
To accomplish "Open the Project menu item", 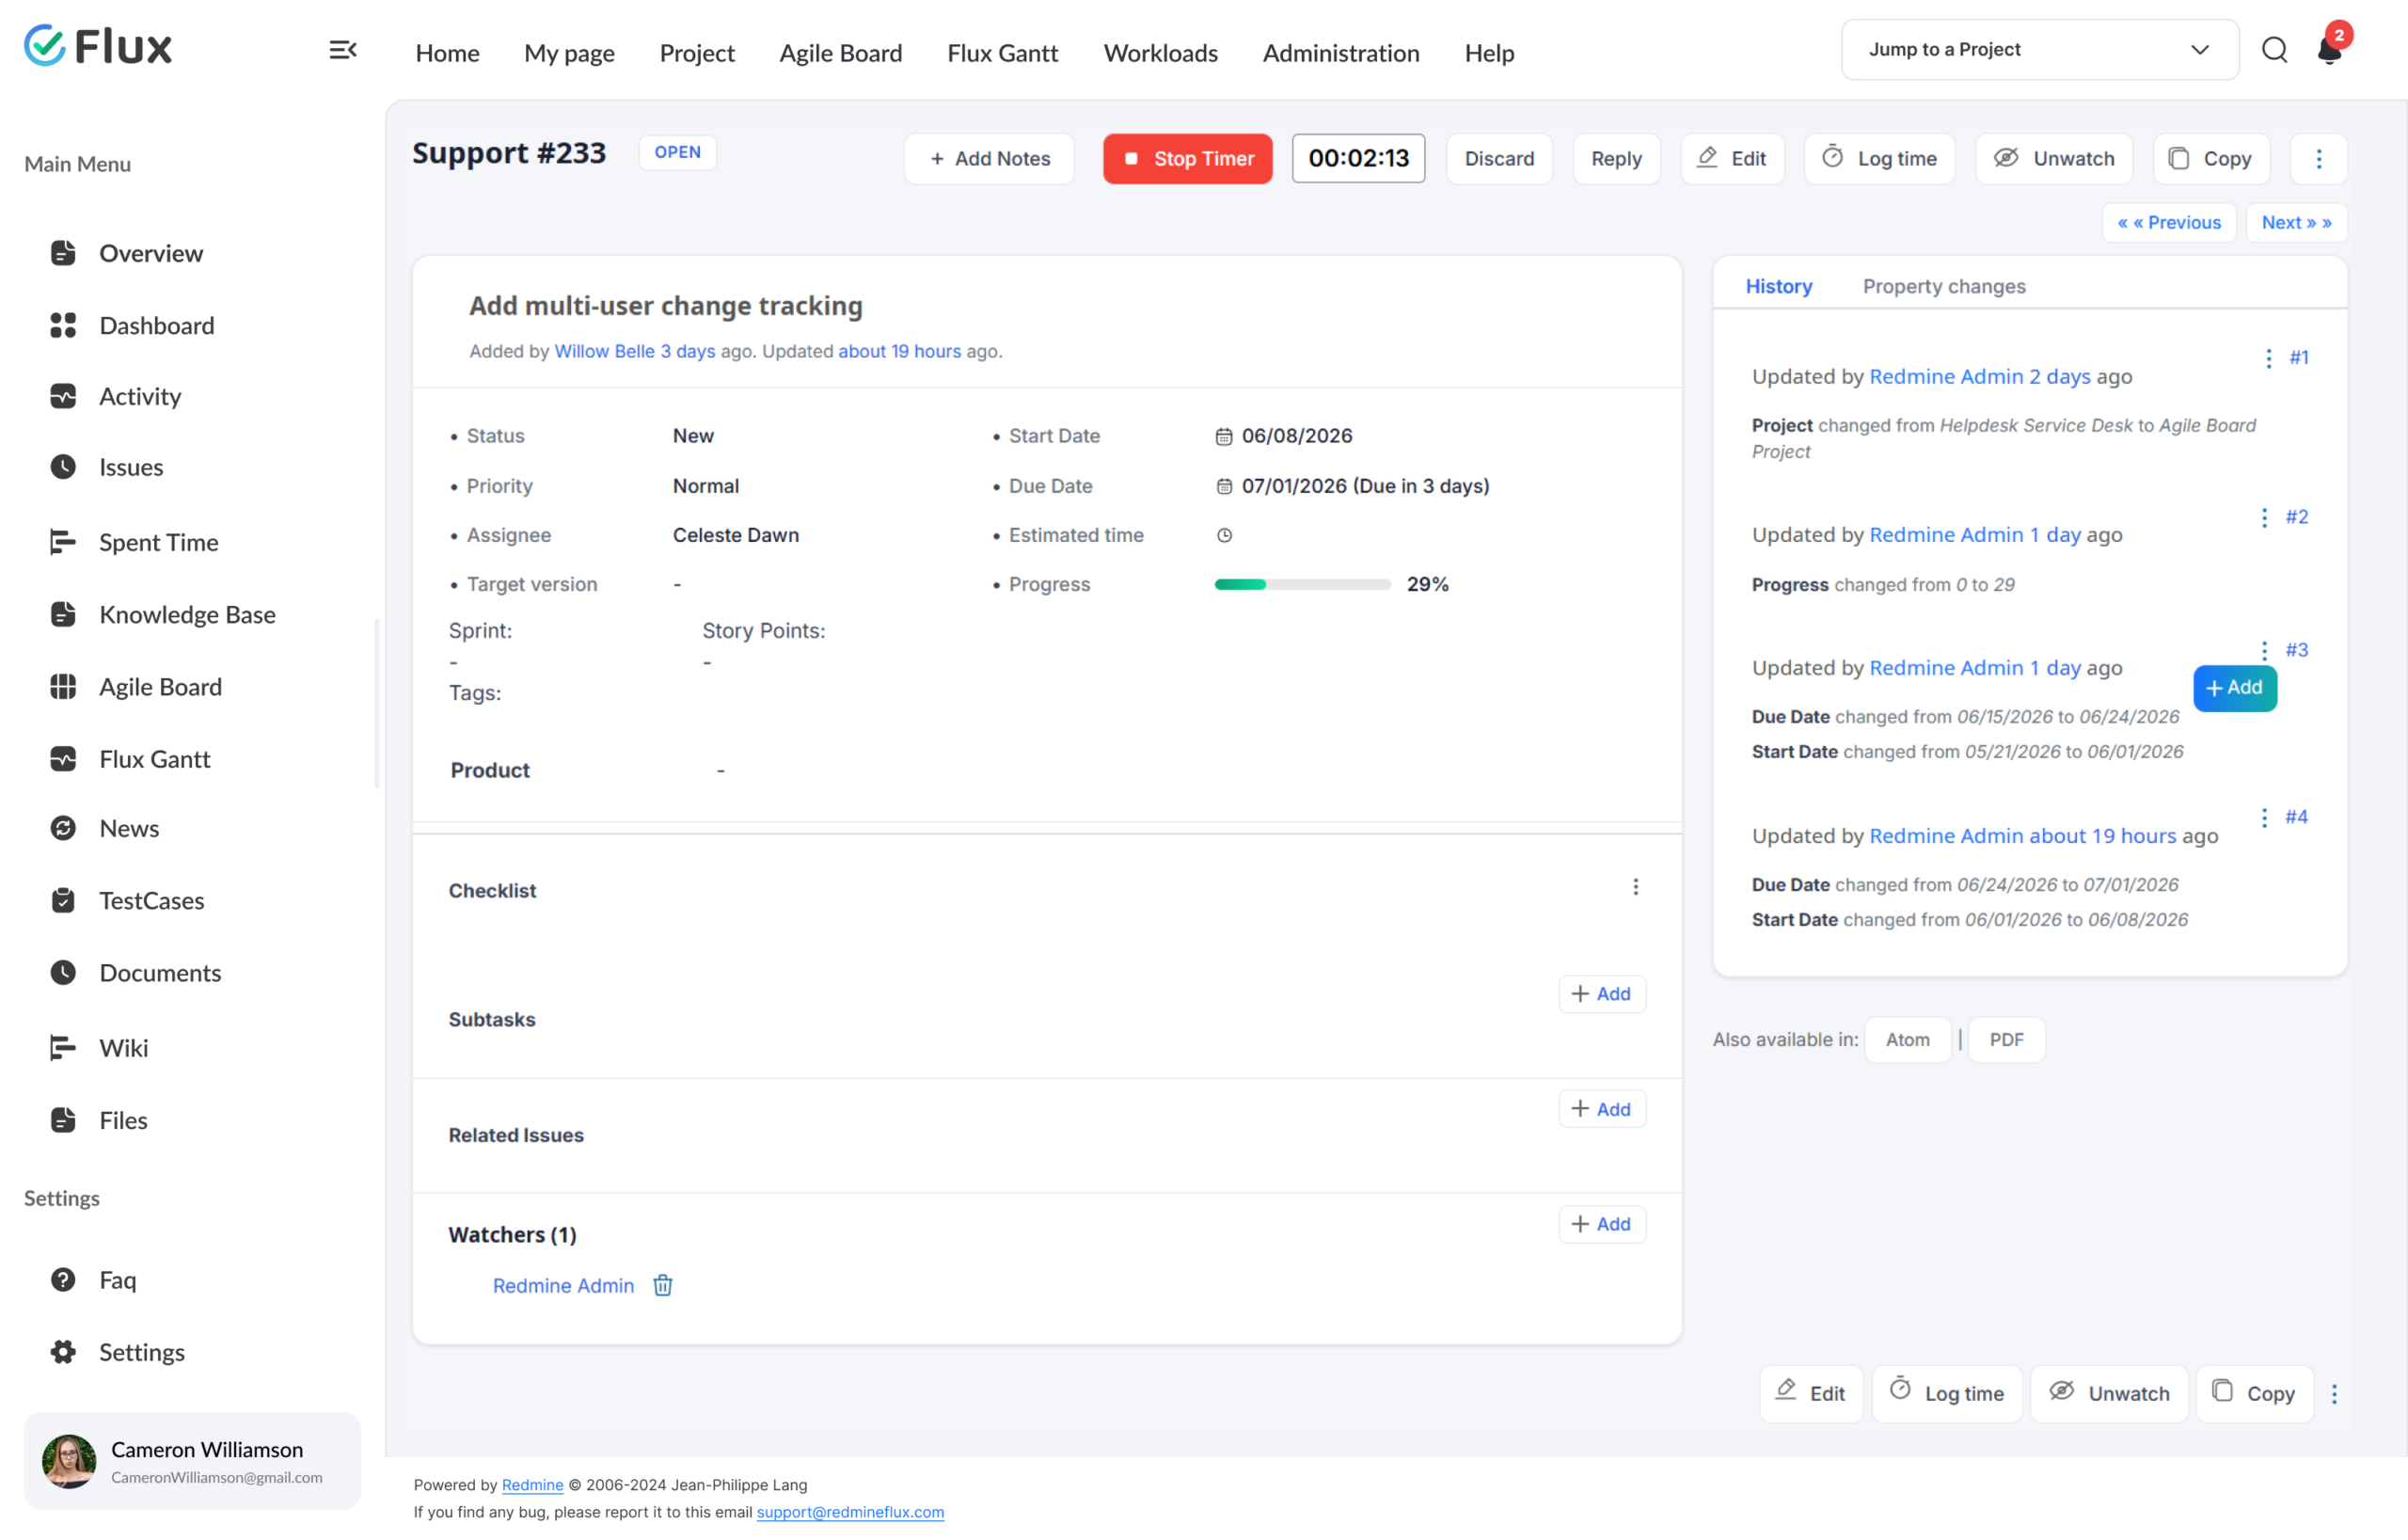I will [x=697, y=52].
